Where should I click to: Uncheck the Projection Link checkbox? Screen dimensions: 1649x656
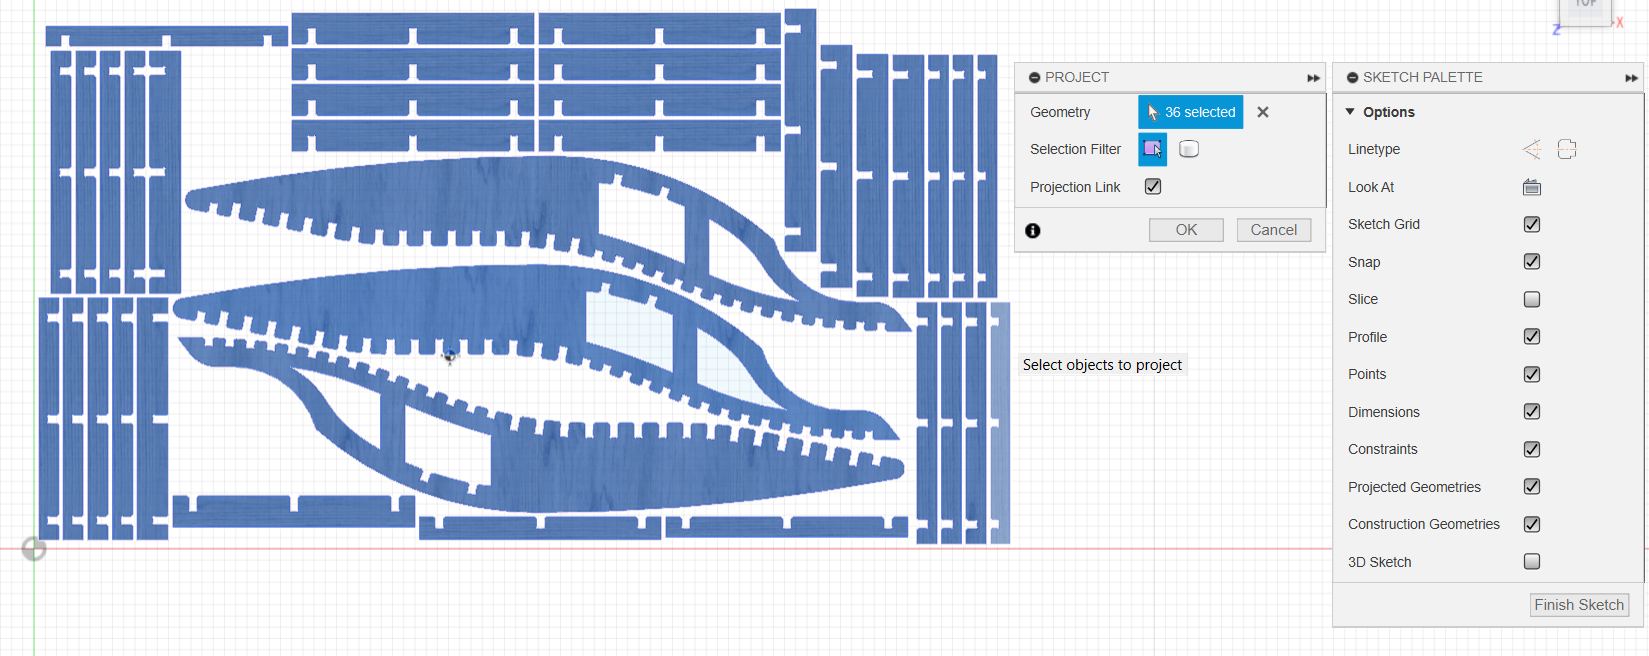tap(1153, 187)
